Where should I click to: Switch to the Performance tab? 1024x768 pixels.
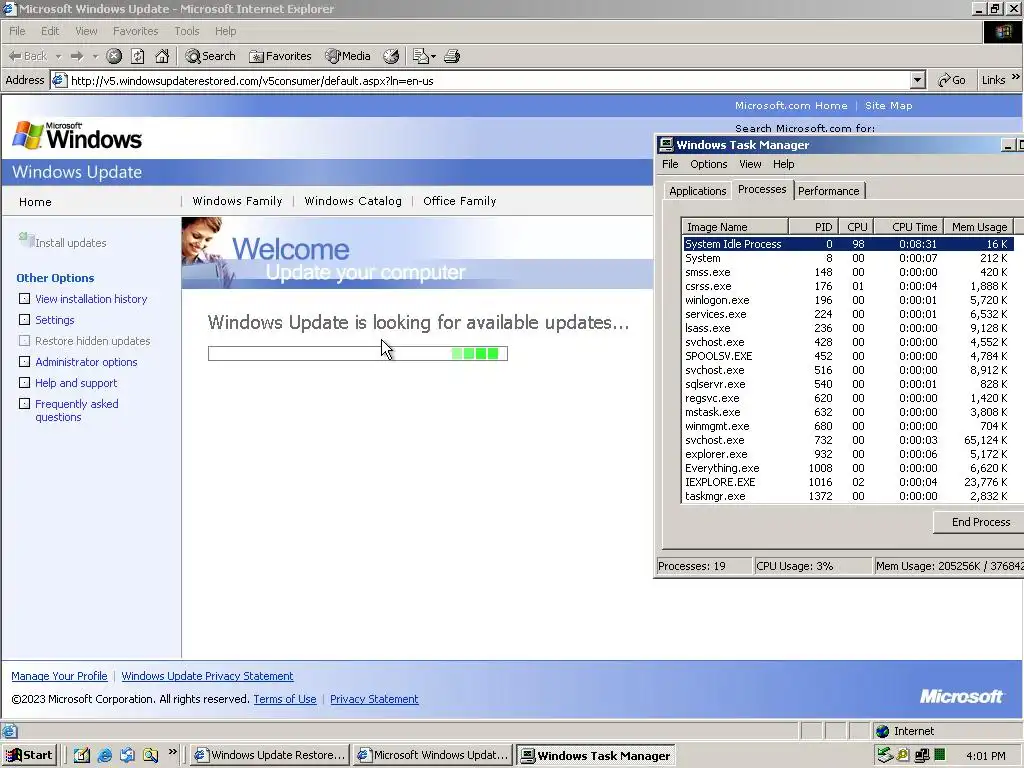pyautogui.click(x=829, y=191)
